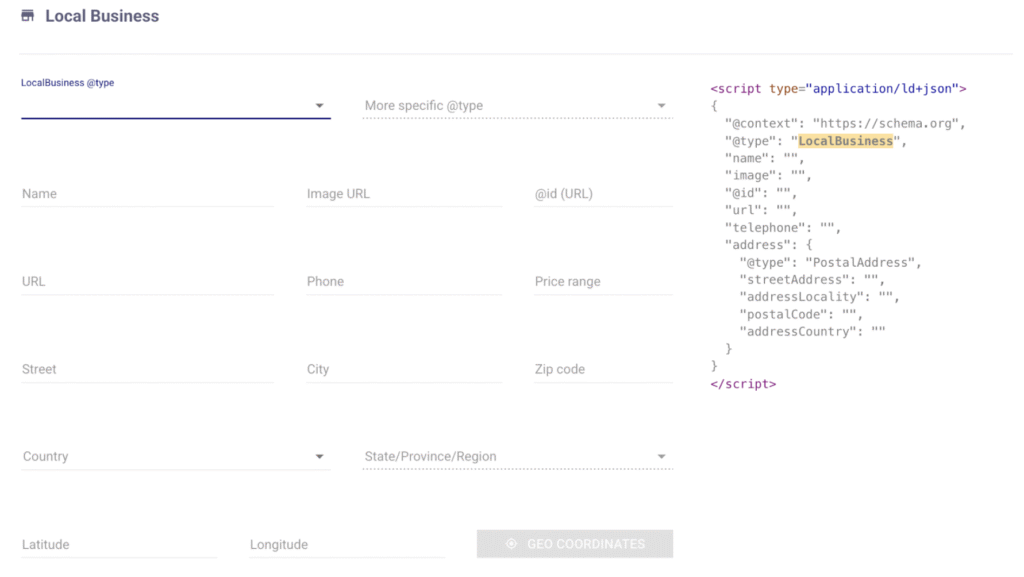Image resolution: width=1024 pixels, height=577 pixels.
Task: Click the highlighted LocalBusiness text in code
Action: 845,141
